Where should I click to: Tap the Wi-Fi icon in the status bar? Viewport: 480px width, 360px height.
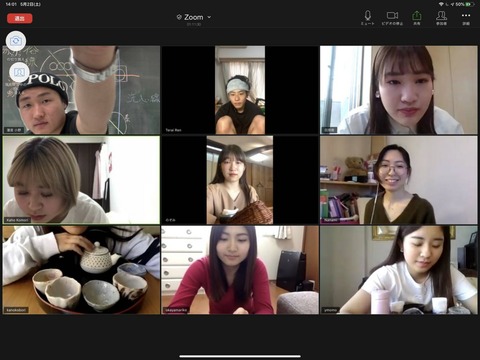442,4
